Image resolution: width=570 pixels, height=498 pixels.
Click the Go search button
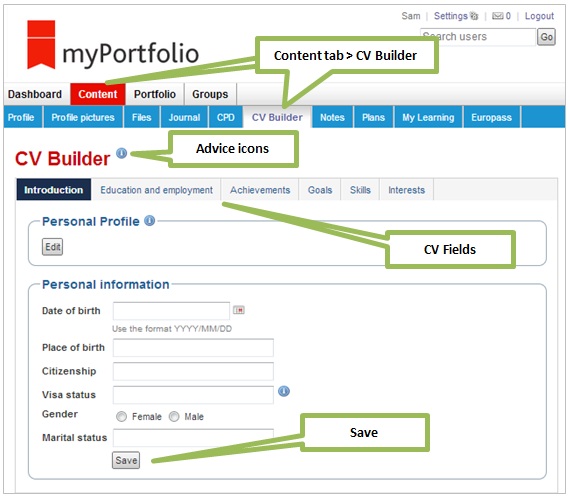(546, 37)
